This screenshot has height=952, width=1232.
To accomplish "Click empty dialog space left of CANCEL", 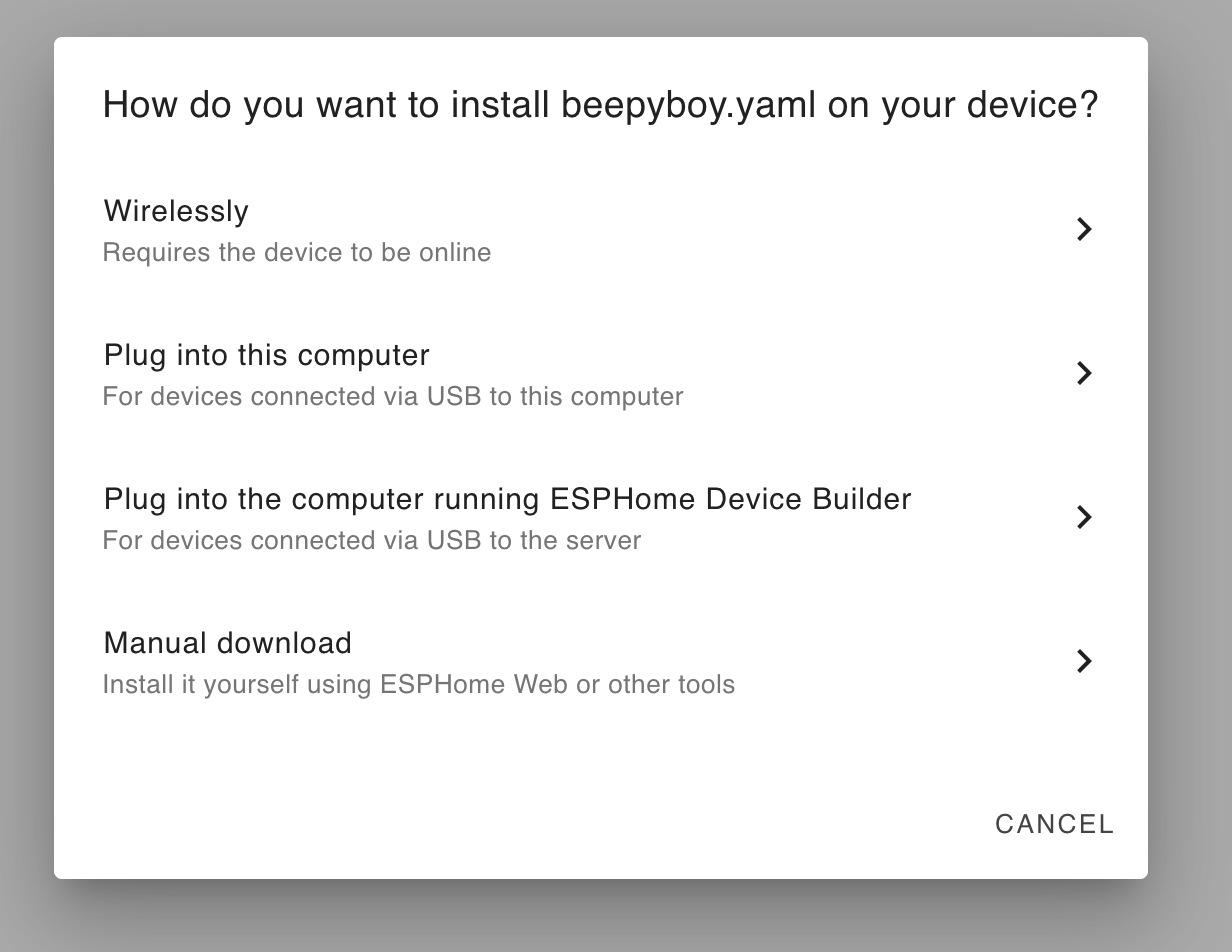I will [500, 824].
